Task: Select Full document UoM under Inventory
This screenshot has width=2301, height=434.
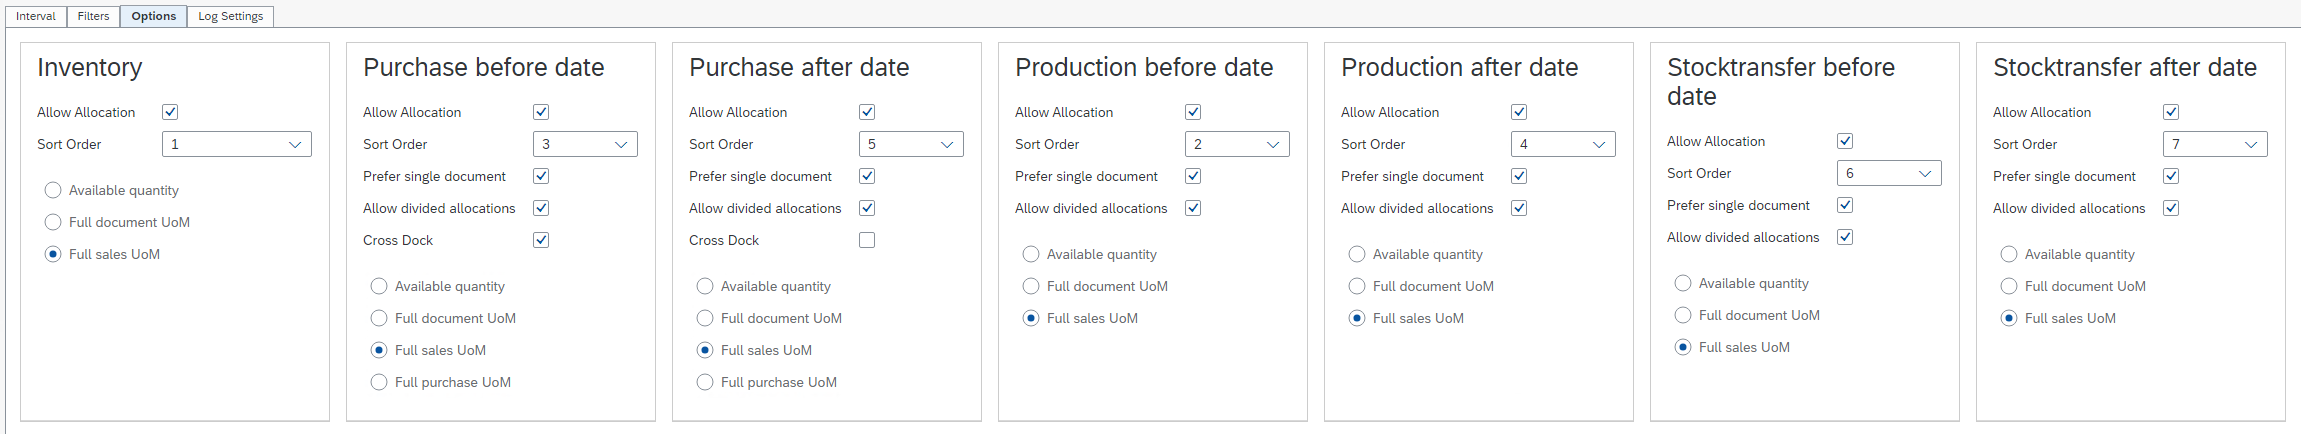Action: point(54,222)
